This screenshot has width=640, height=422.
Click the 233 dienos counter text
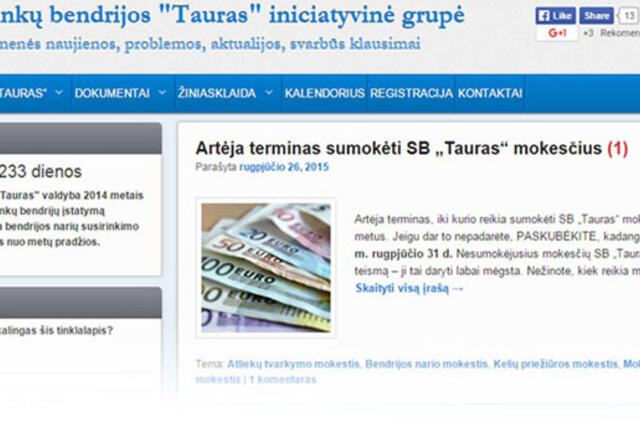coord(41,172)
